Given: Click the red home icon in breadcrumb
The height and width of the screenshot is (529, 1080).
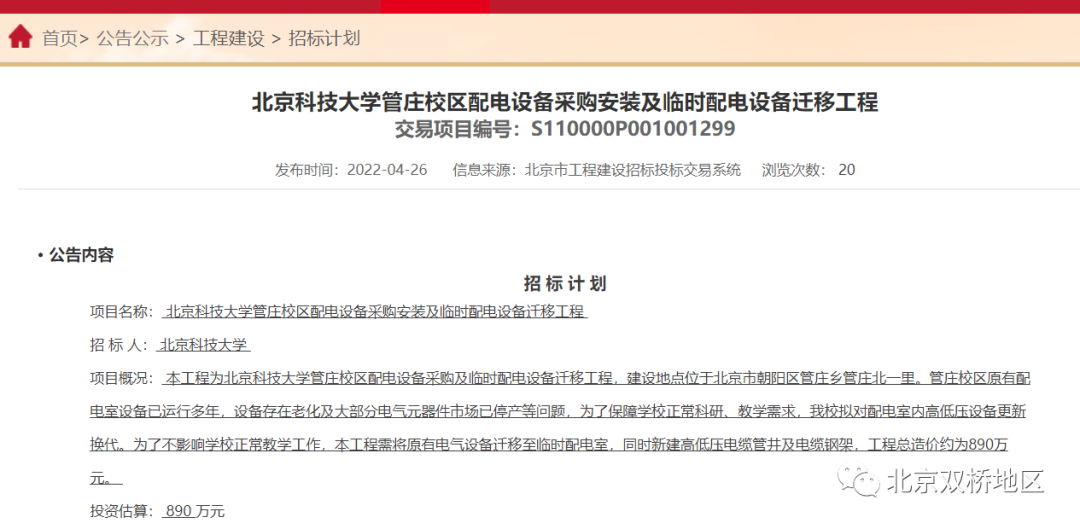Looking at the screenshot, I should [21, 37].
